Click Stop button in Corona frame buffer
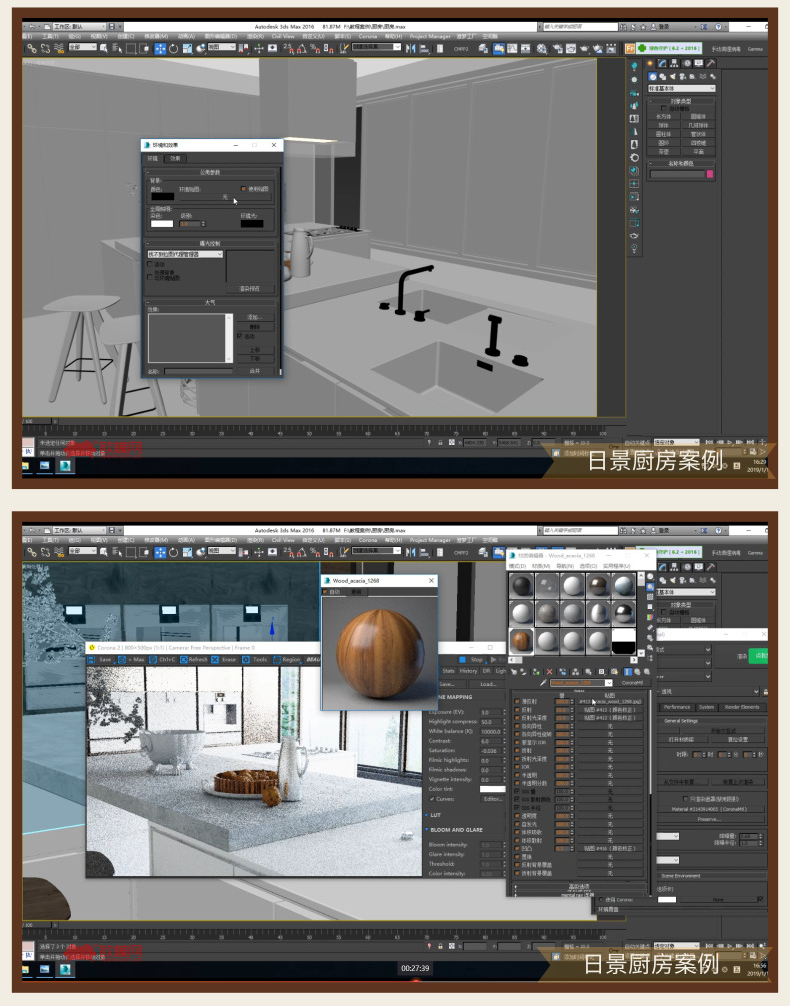 pyautogui.click(x=472, y=660)
